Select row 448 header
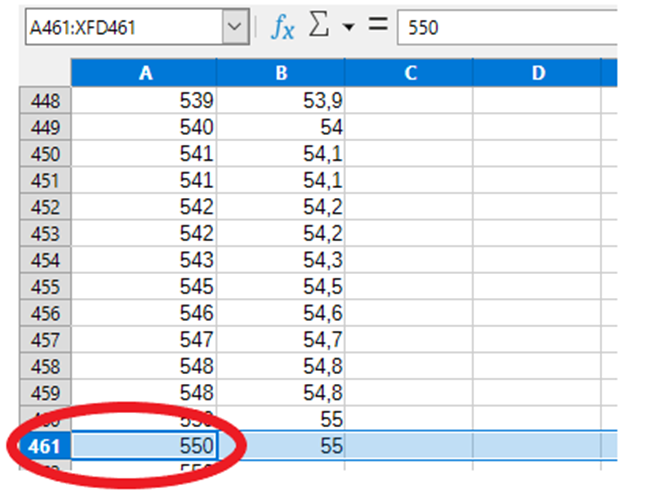The width and height of the screenshot is (658, 497). click(x=45, y=100)
